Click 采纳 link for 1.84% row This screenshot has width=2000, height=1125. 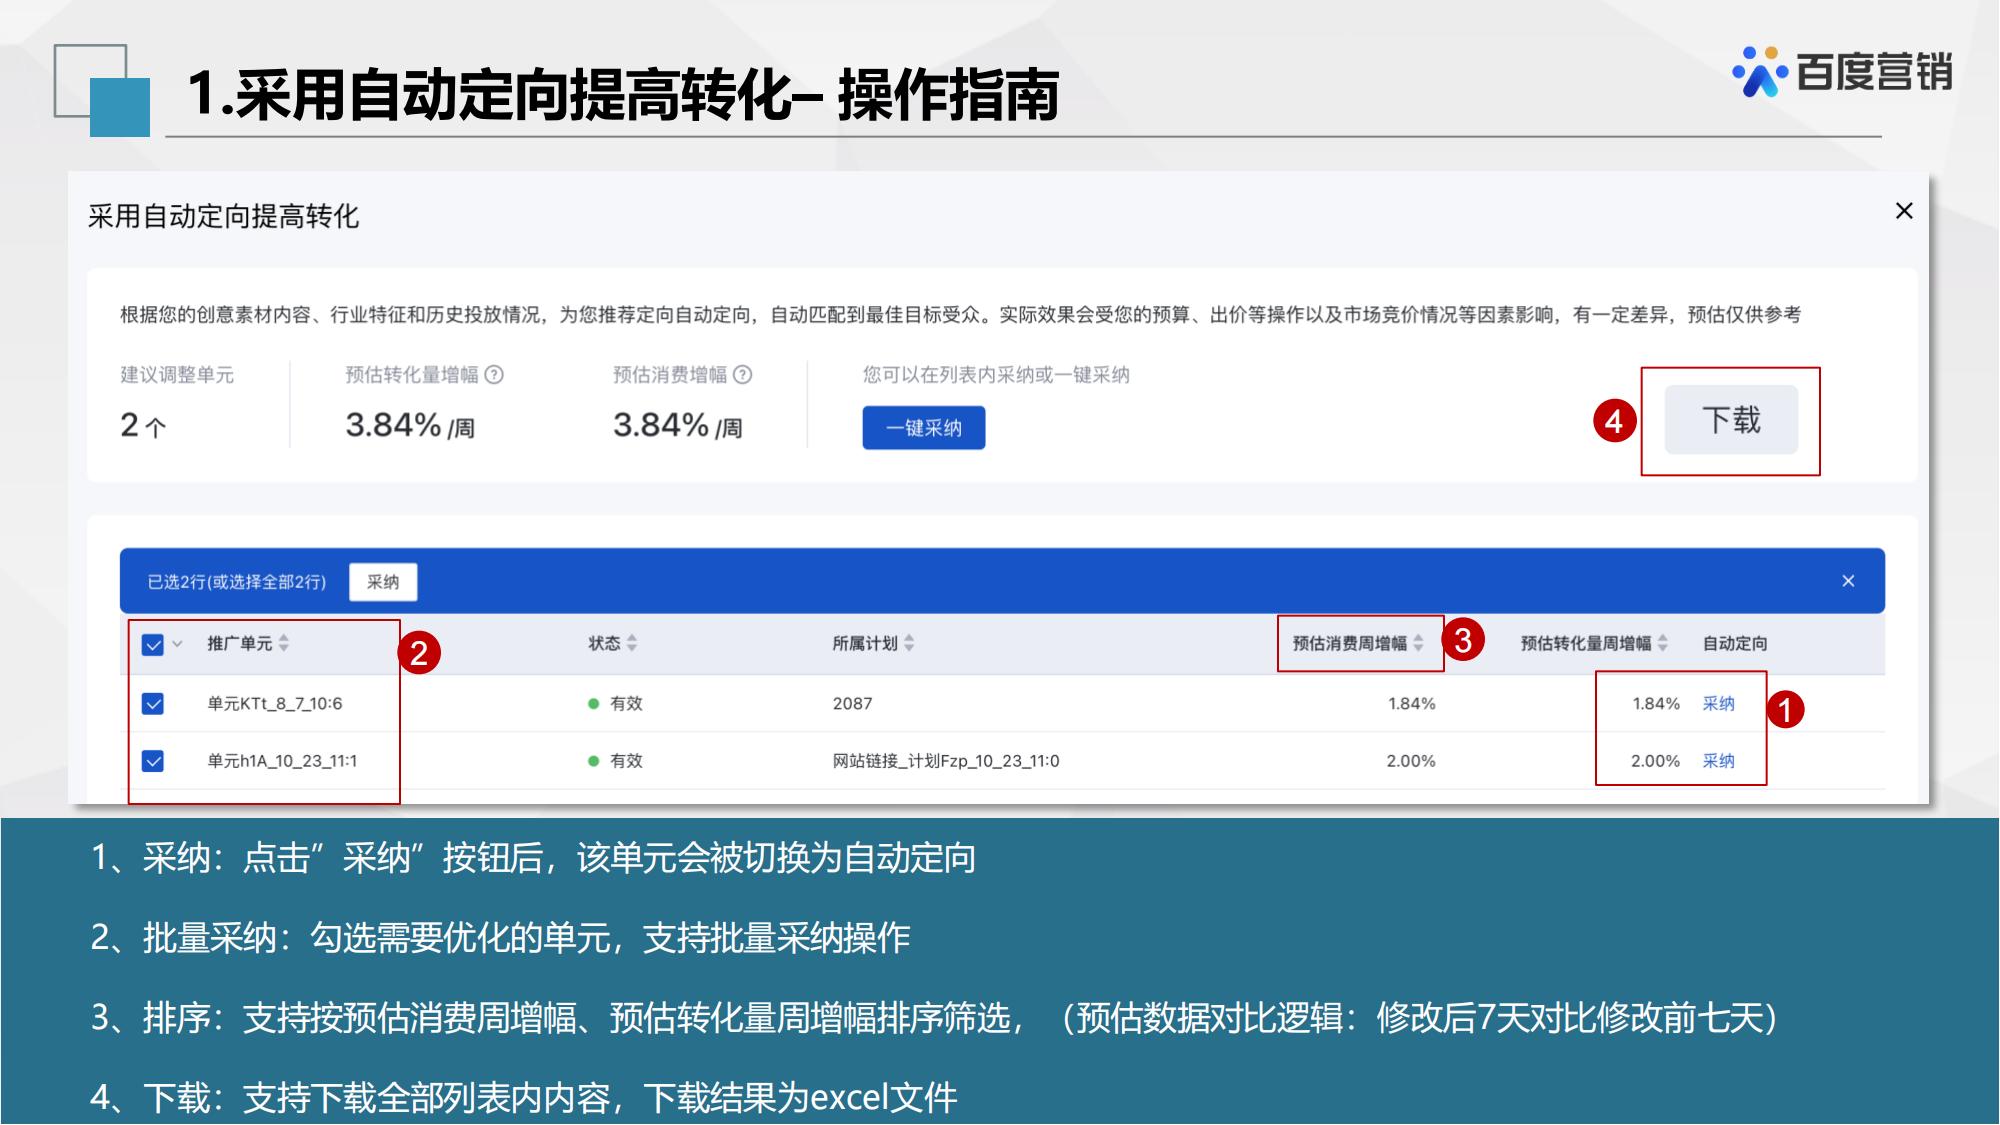click(1718, 704)
